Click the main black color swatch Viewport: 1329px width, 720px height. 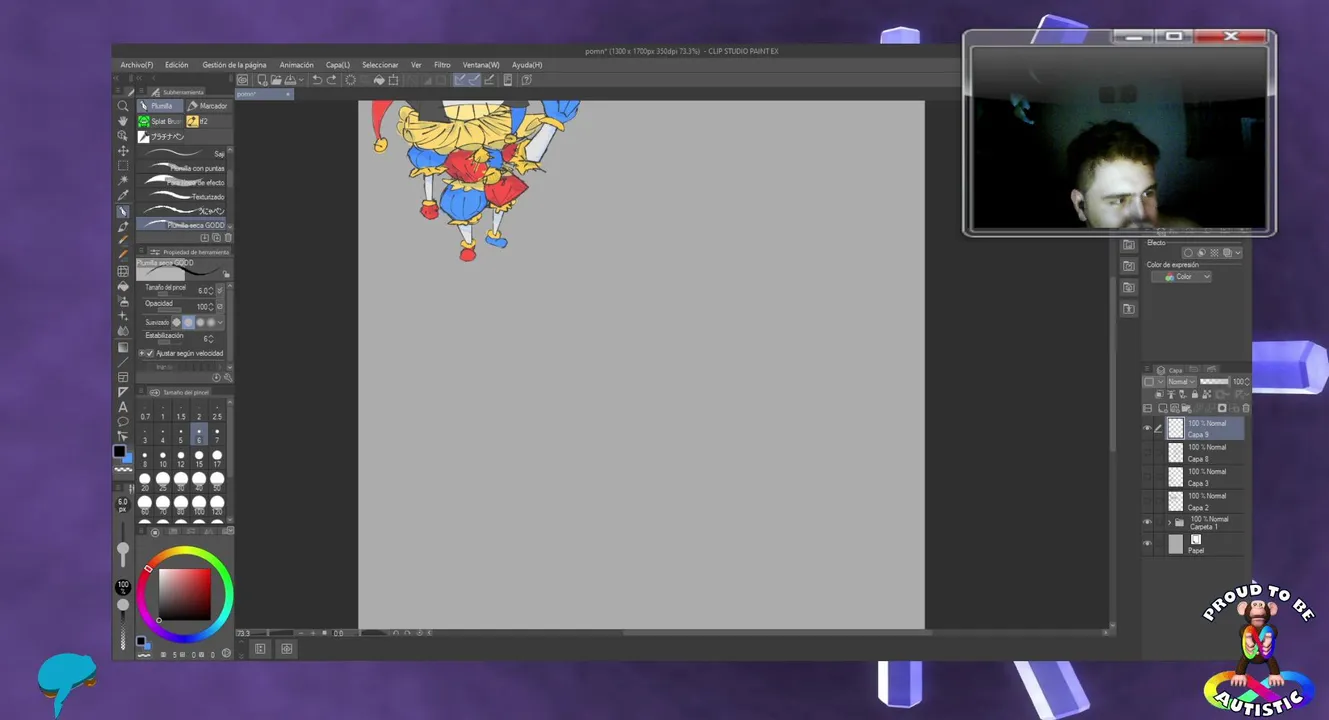pyautogui.click(x=119, y=451)
